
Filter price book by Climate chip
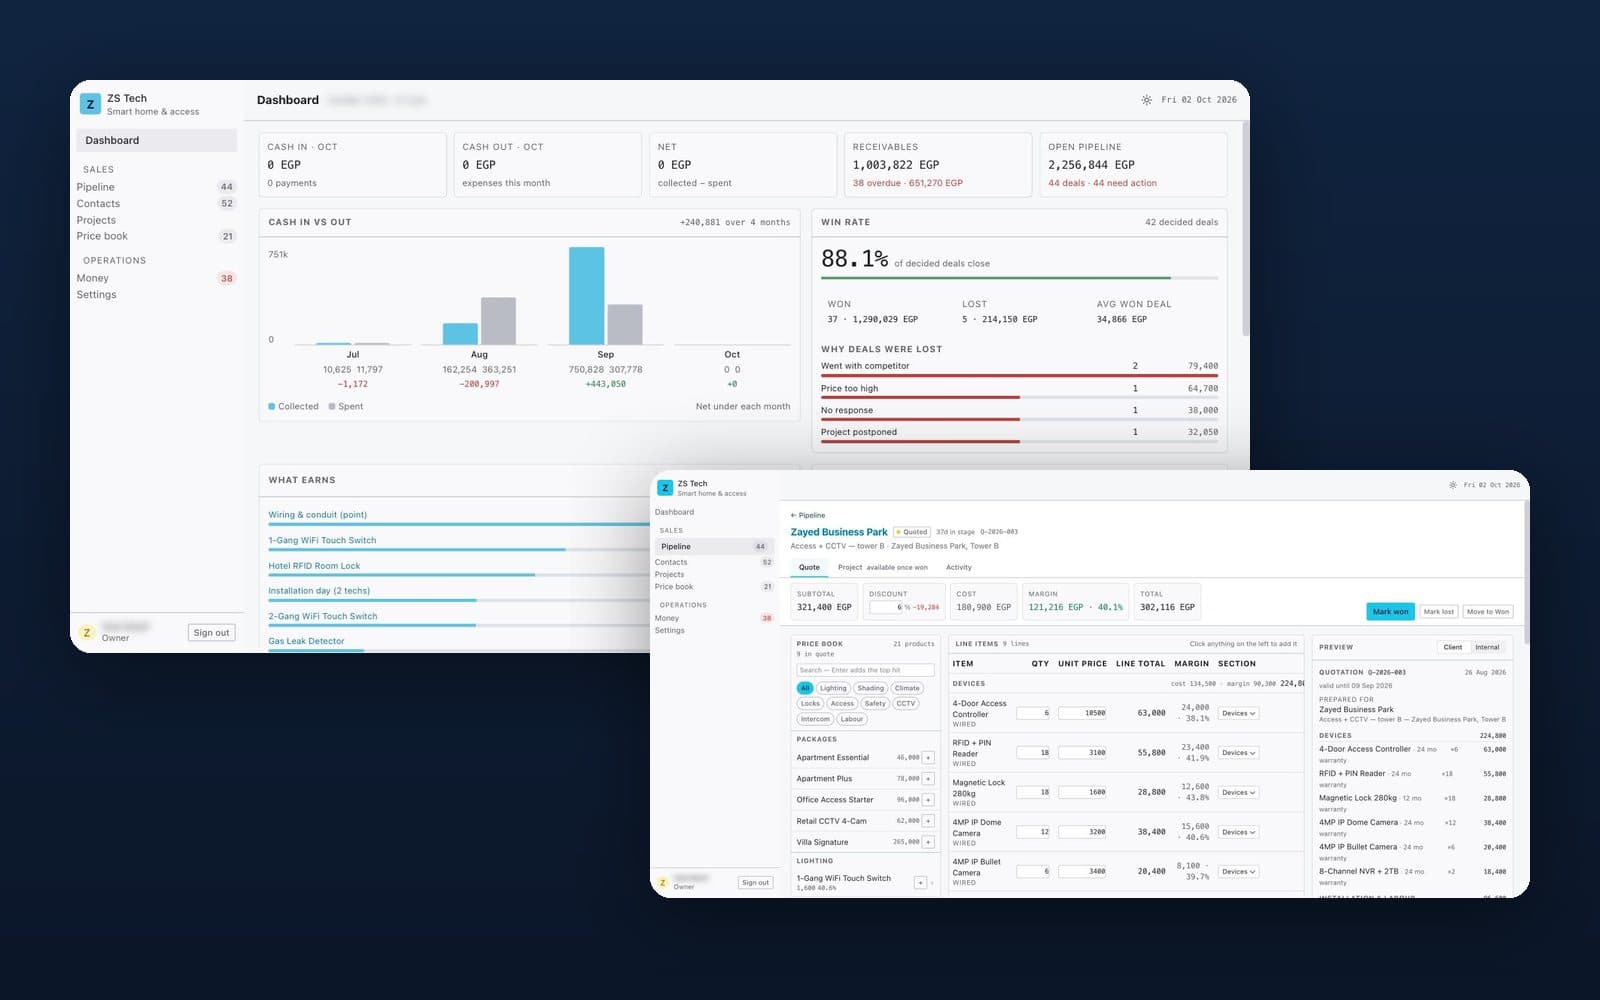pyautogui.click(x=907, y=688)
